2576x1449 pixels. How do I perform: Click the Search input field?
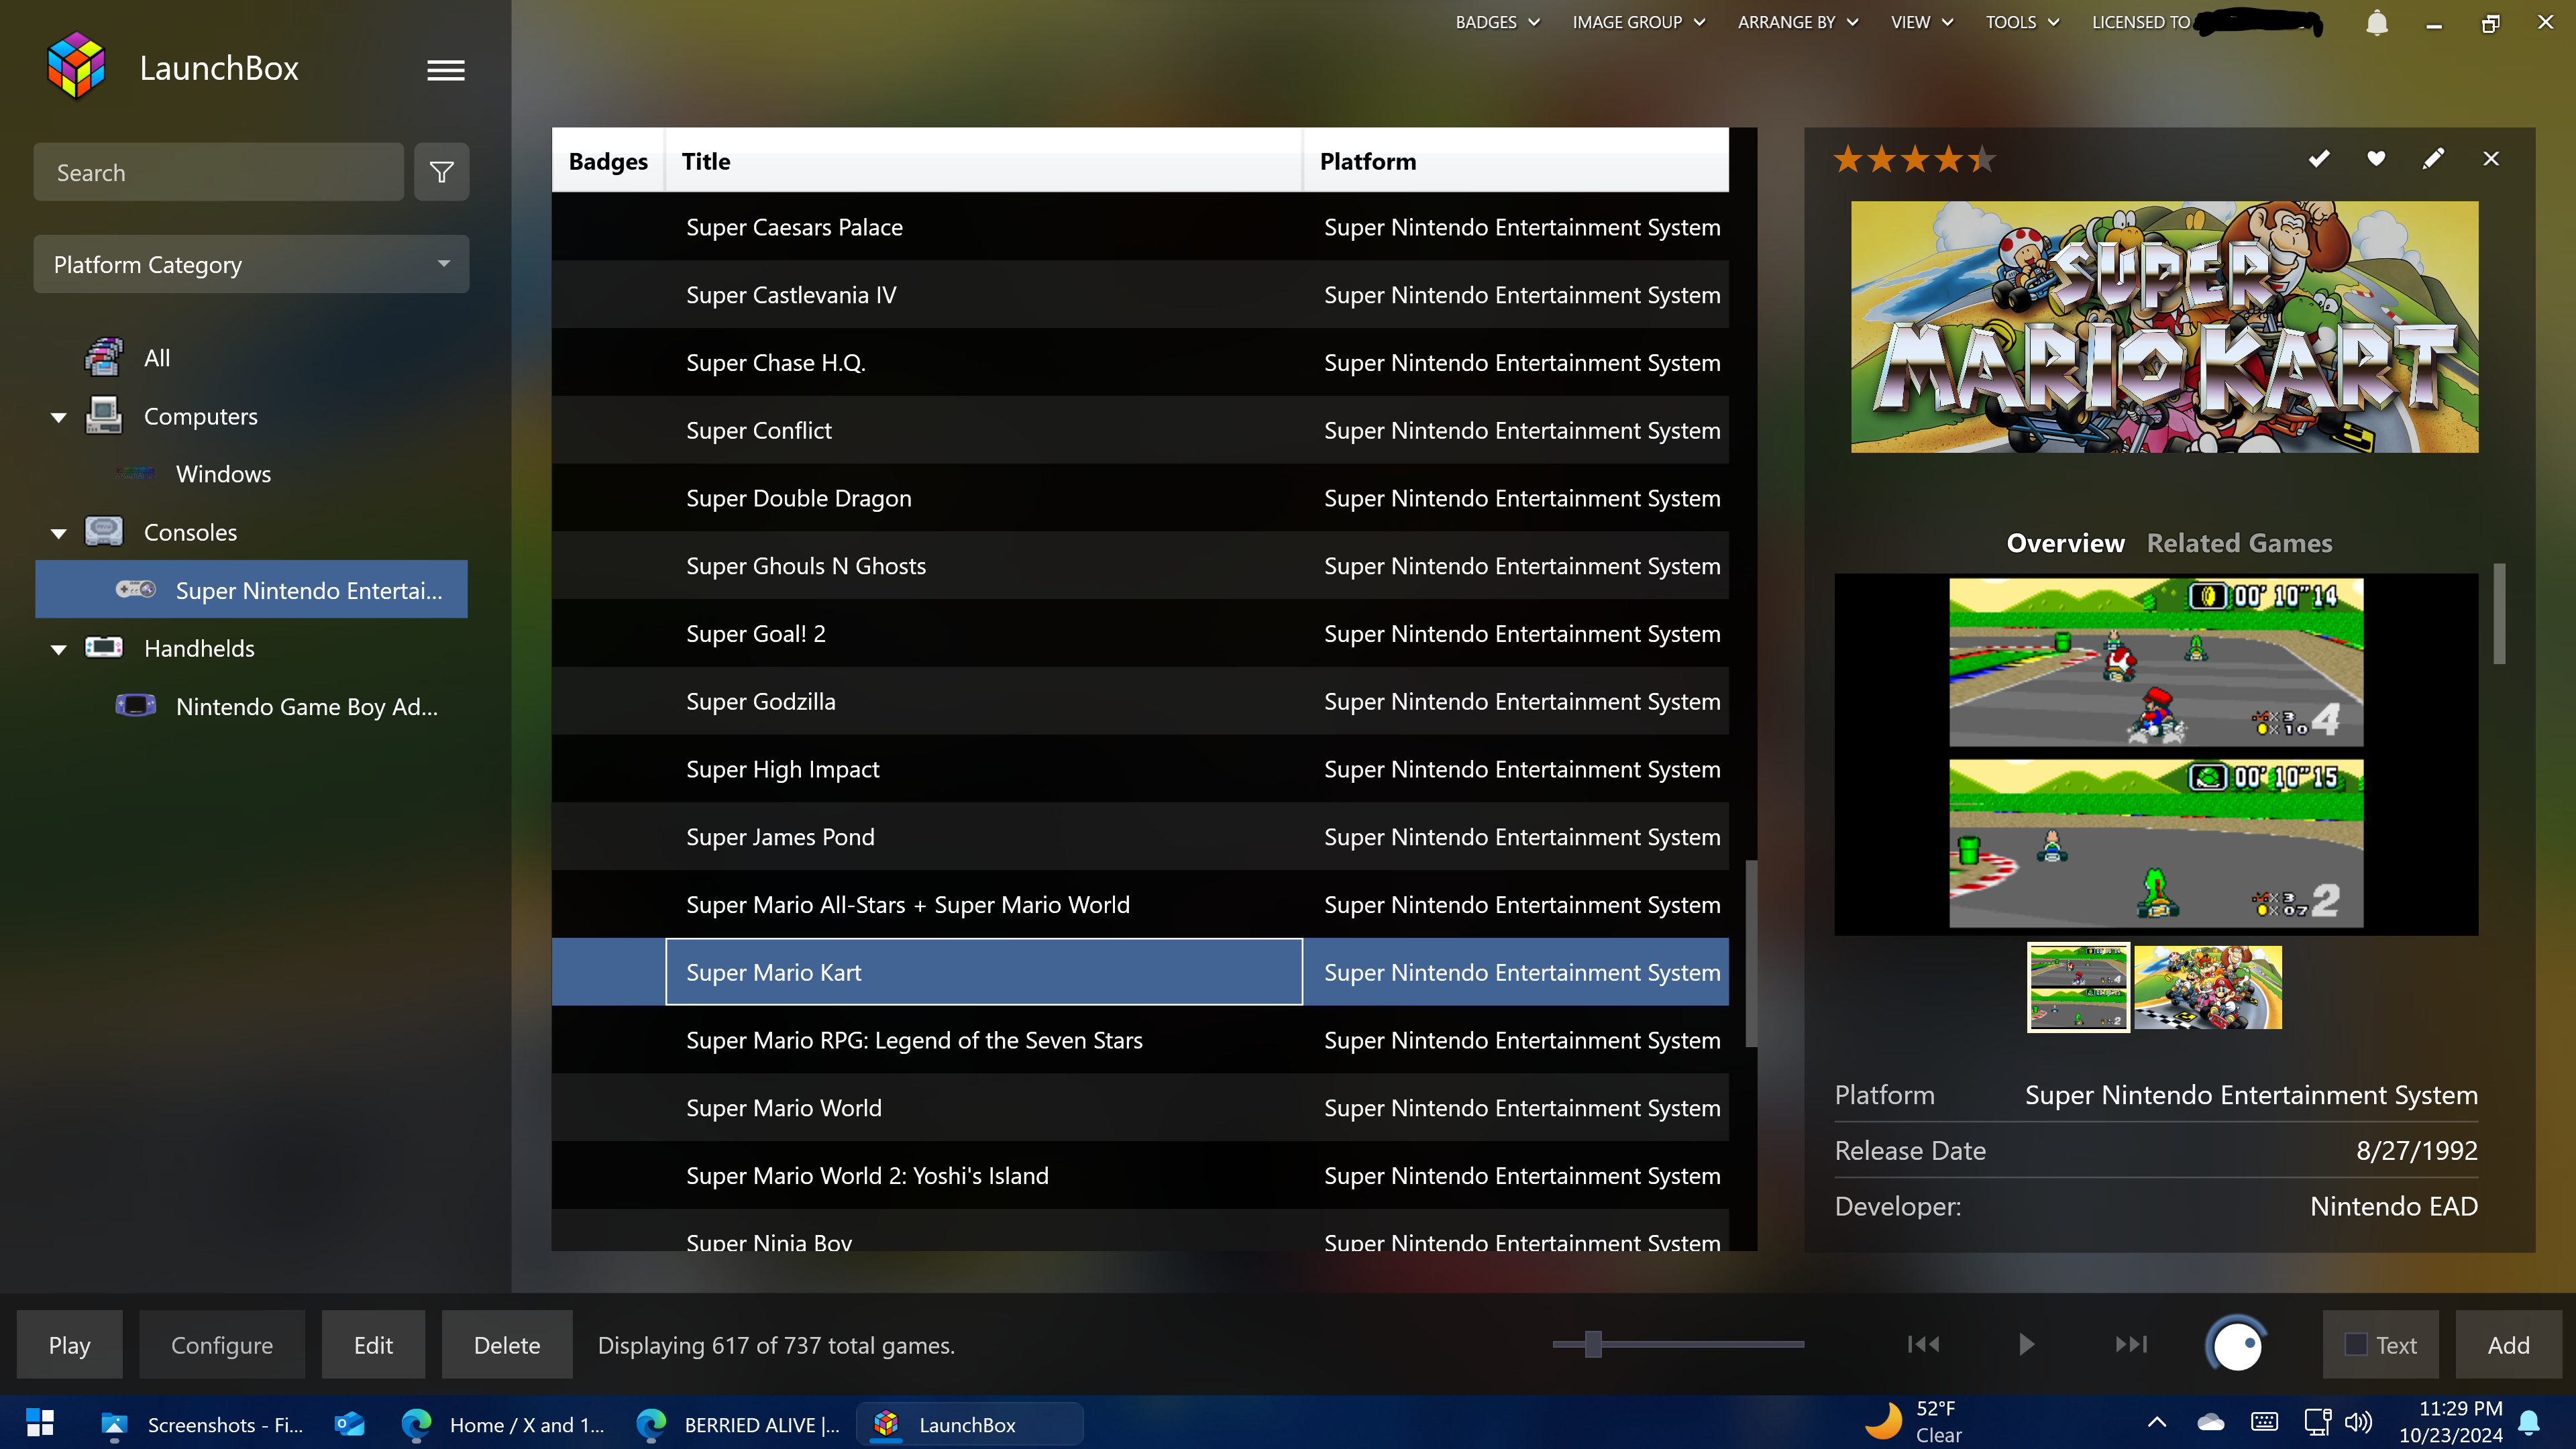coord(219,172)
